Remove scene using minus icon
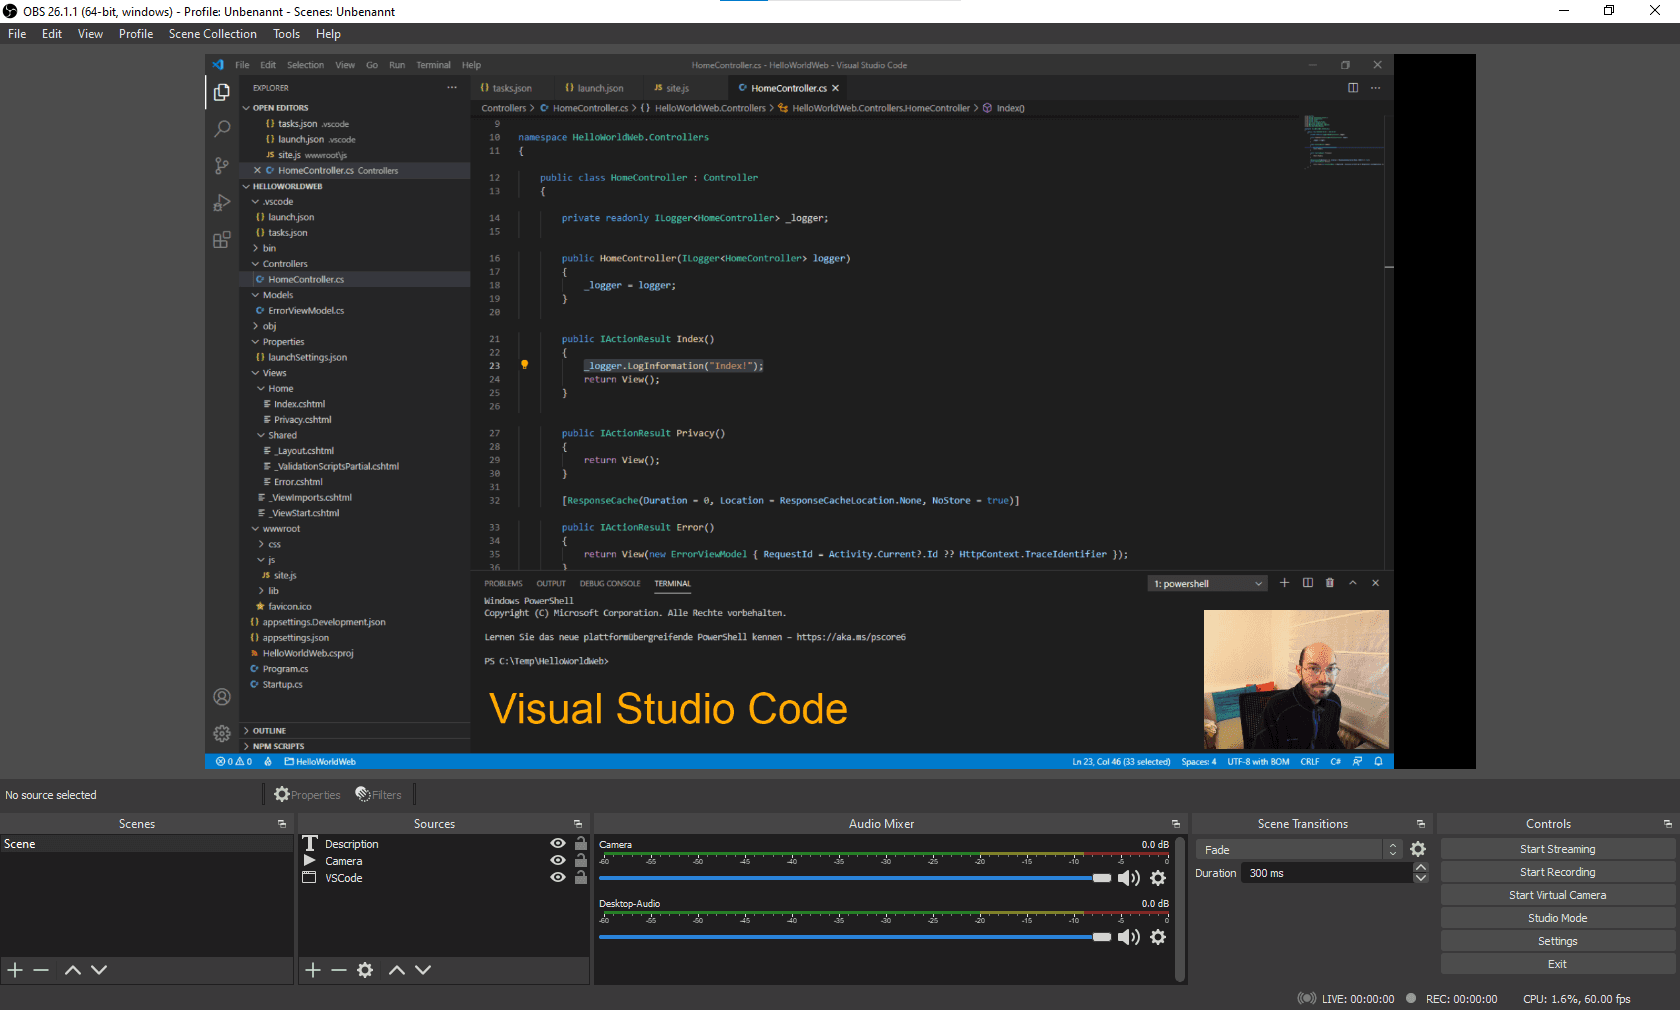 [41, 970]
